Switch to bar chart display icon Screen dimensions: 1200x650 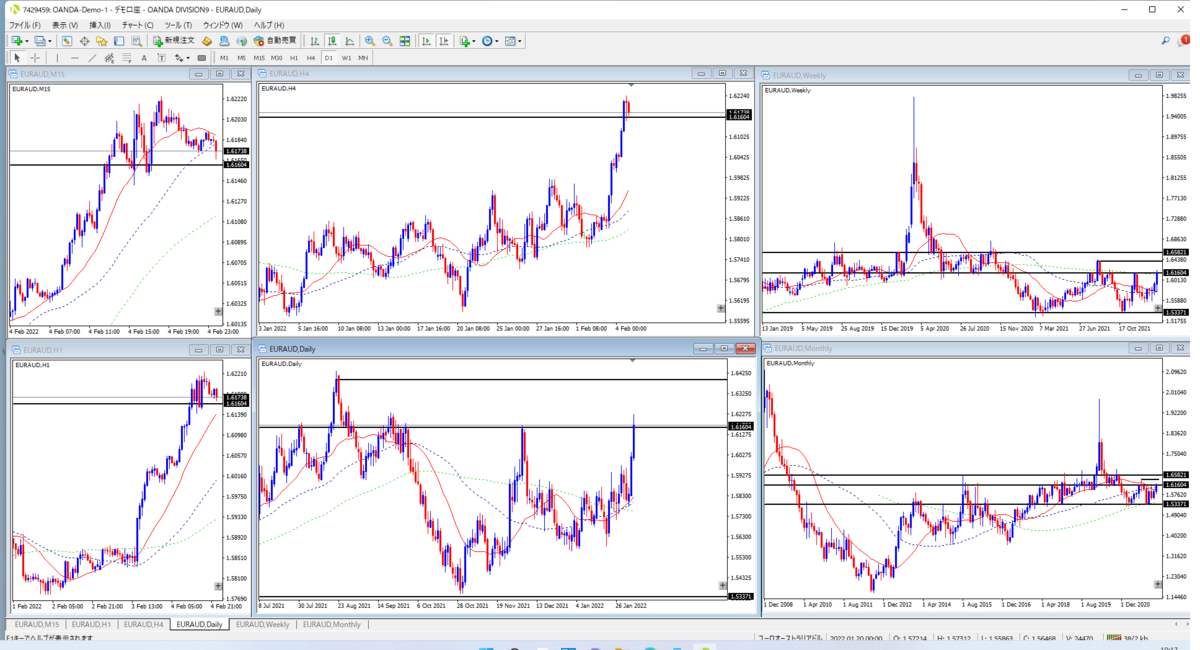[315, 41]
